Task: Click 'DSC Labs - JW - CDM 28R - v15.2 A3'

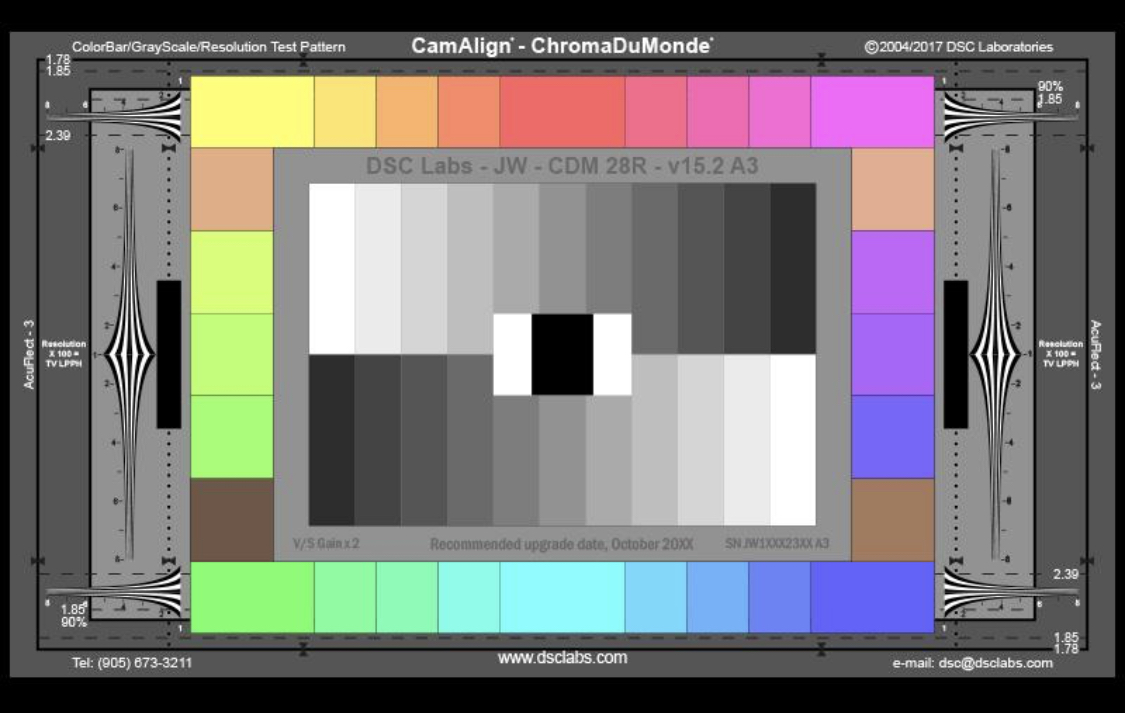Action: [562, 166]
